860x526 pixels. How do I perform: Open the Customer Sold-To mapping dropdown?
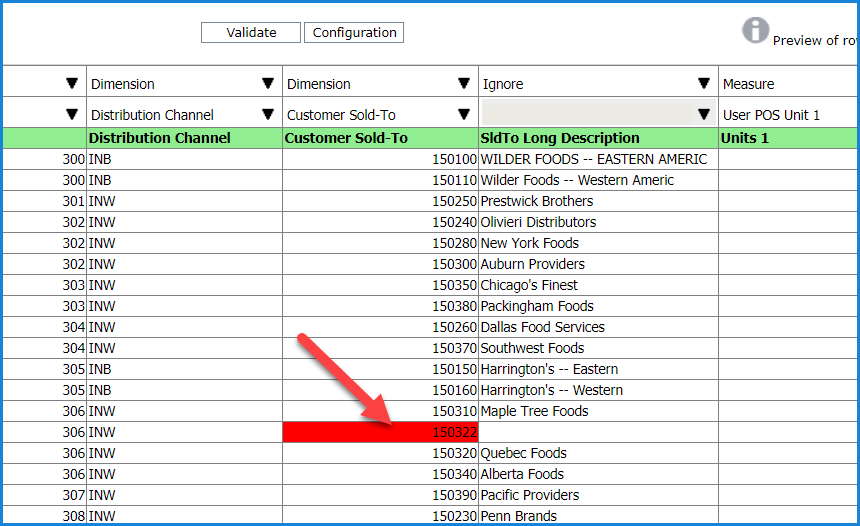[x=464, y=114]
